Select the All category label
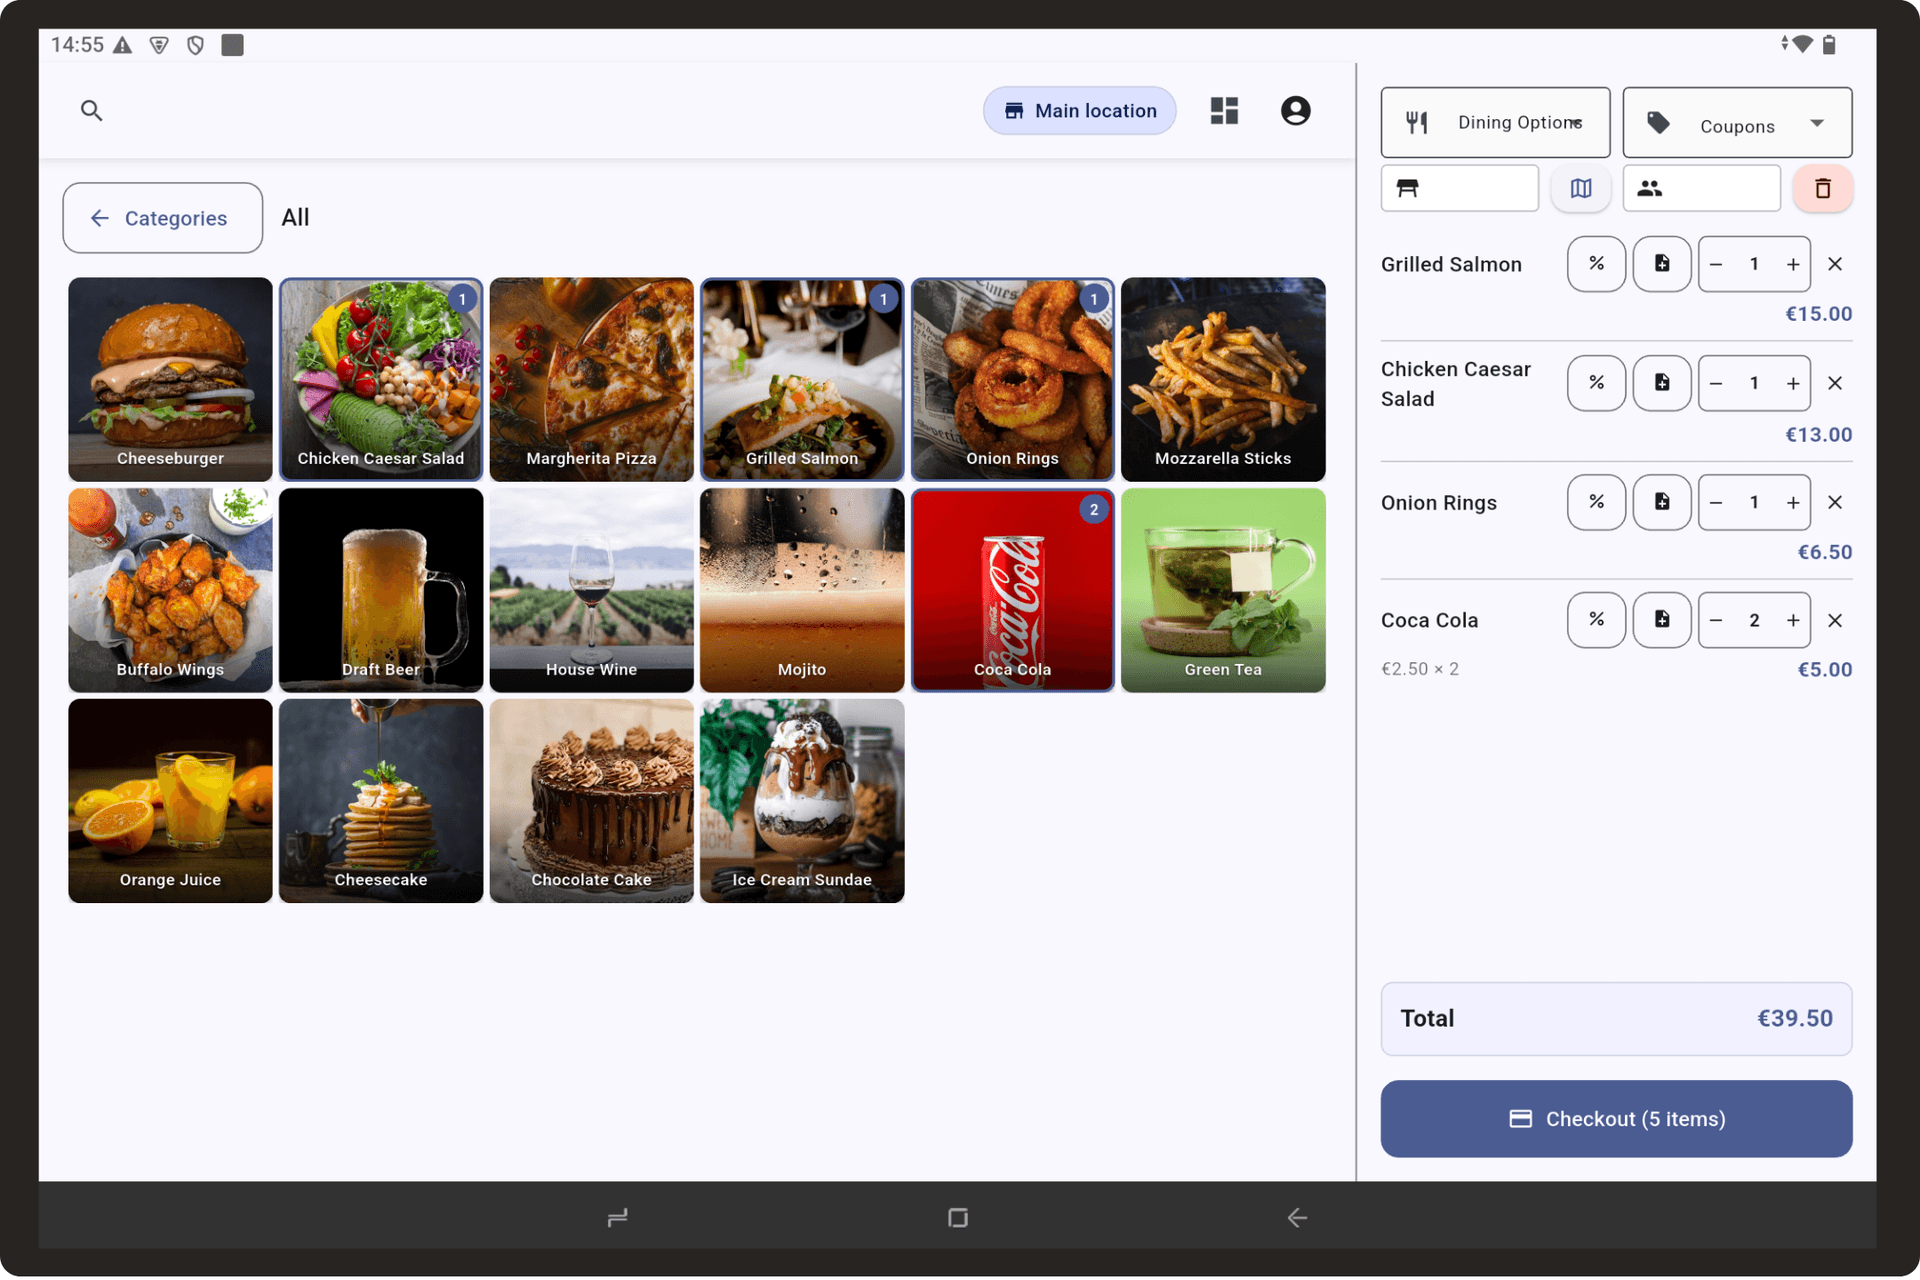Viewport: 1920px width, 1280px height. 294,217
